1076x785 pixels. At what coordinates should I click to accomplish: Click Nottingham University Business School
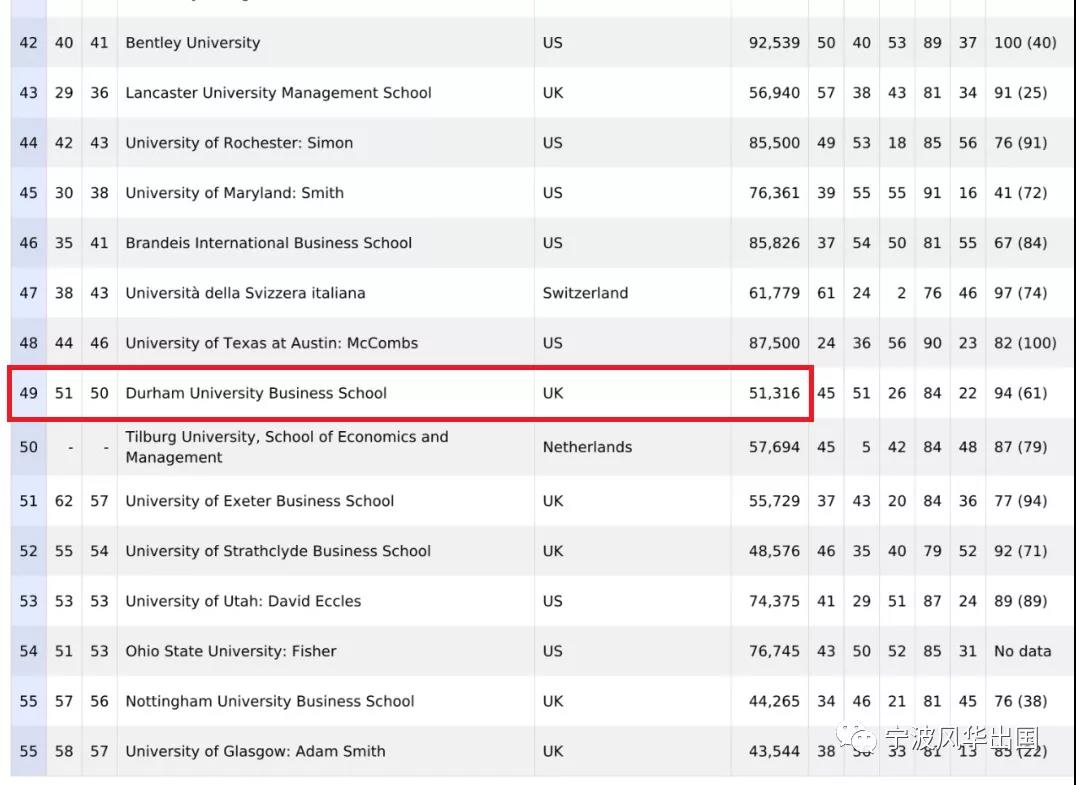tap(270, 701)
